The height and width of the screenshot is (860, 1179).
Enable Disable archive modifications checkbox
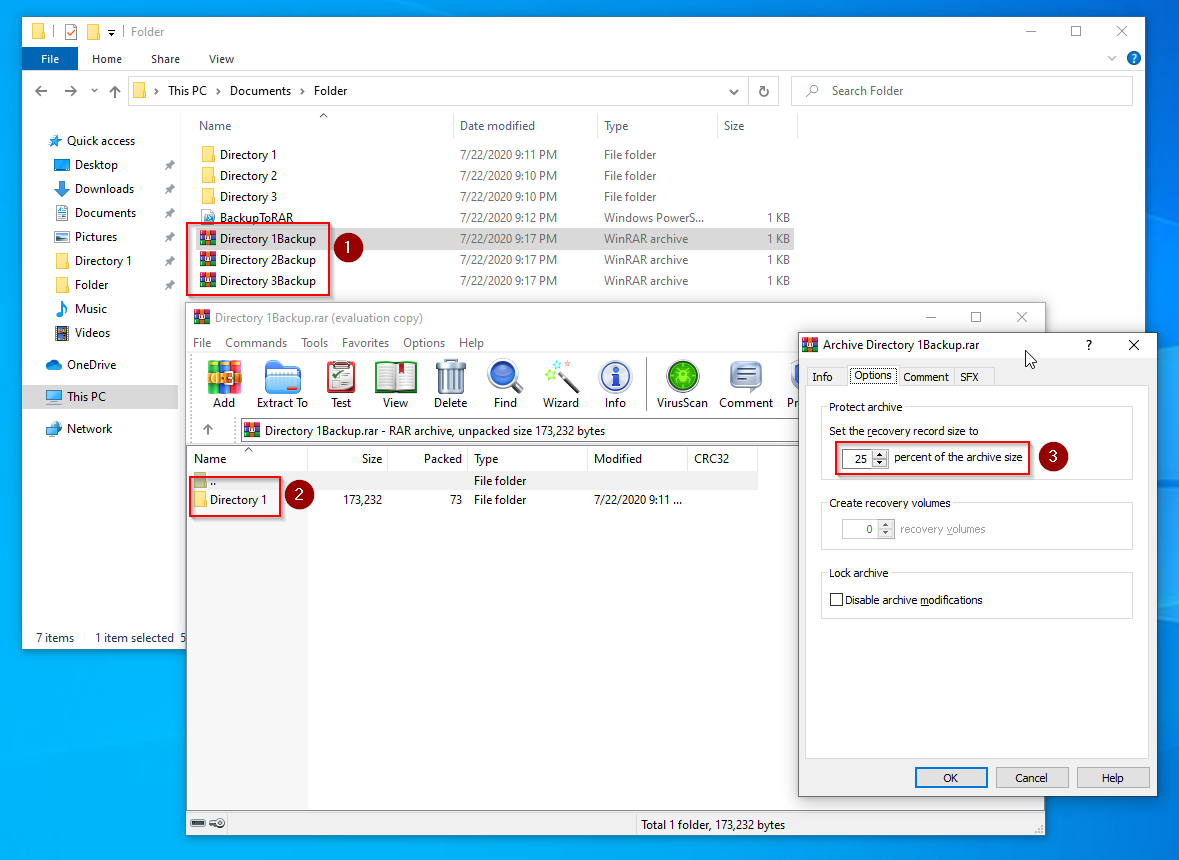[836, 601]
